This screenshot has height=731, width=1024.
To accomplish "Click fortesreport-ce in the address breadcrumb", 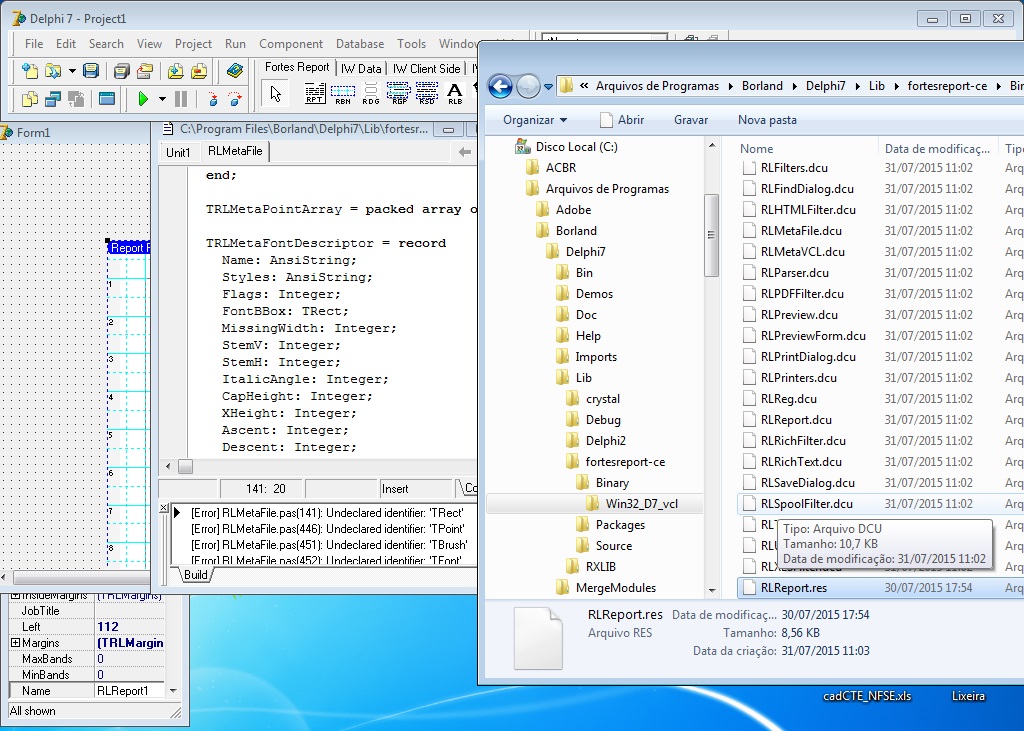I will tap(947, 86).
